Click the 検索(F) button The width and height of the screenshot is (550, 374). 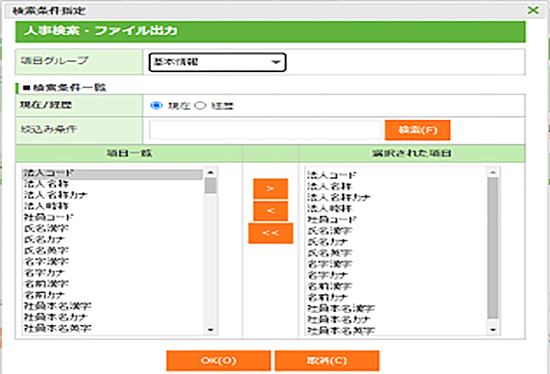(417, 130)
